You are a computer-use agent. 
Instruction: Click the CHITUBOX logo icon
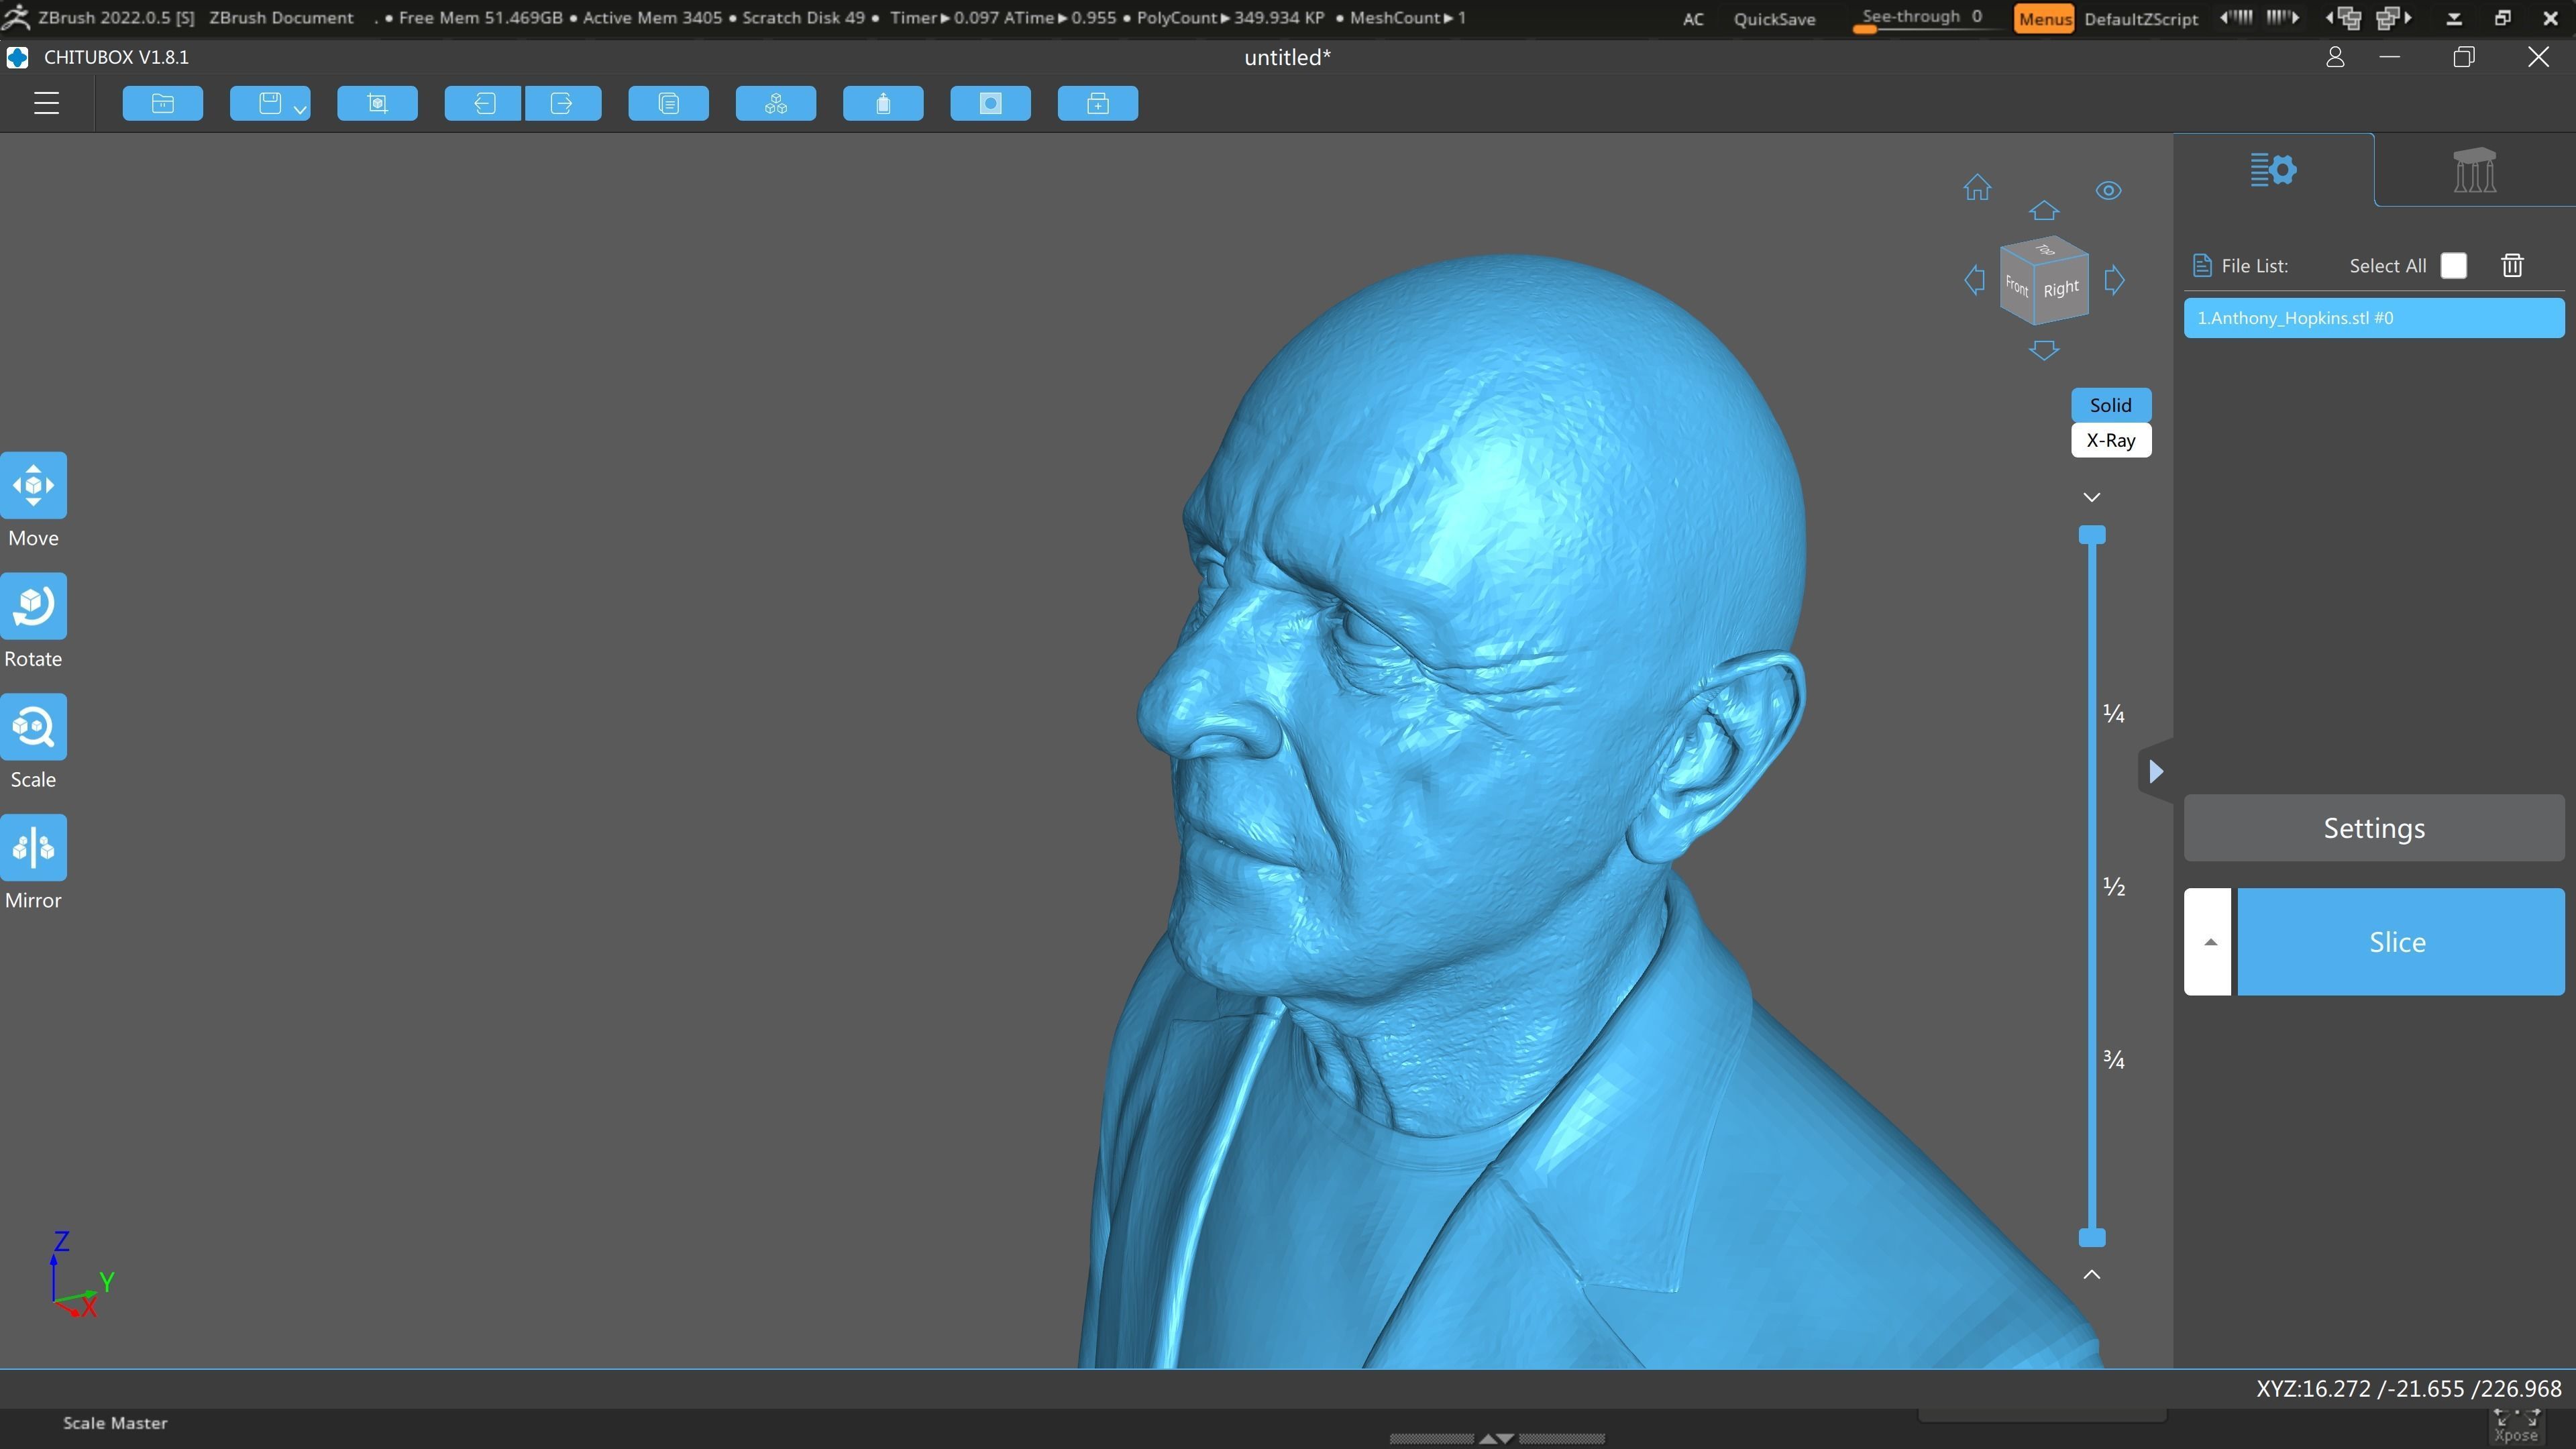pos(17,57)
